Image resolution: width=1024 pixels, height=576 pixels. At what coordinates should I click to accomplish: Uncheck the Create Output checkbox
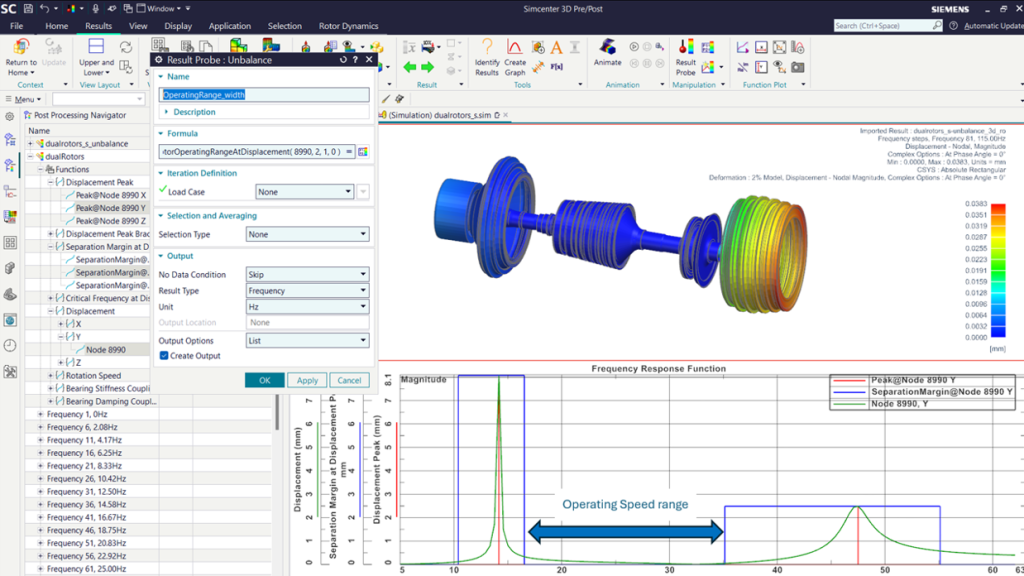164,356
